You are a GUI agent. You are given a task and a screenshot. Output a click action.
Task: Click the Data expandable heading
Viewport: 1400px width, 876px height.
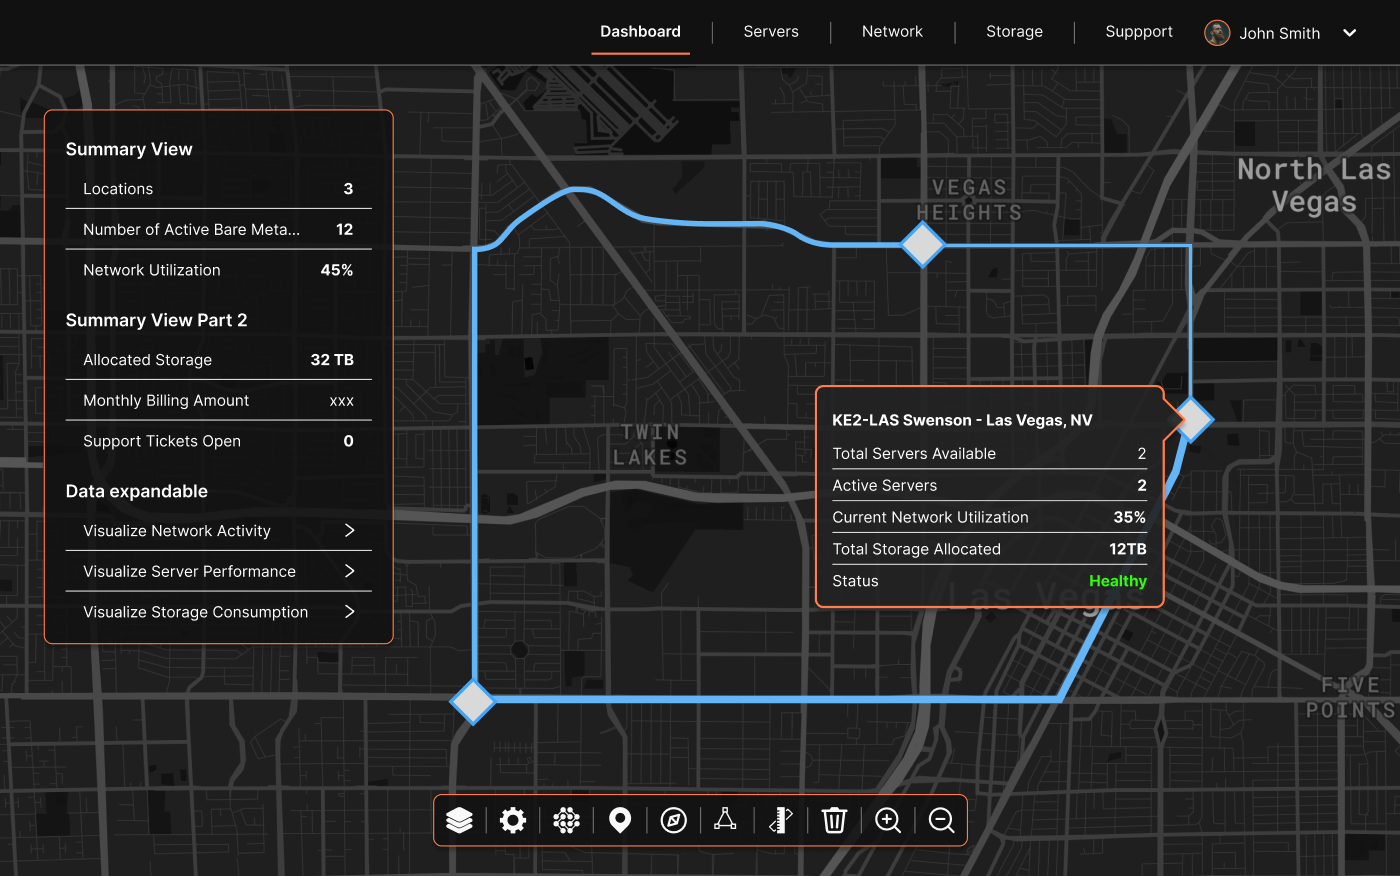(x=137, y=491)
